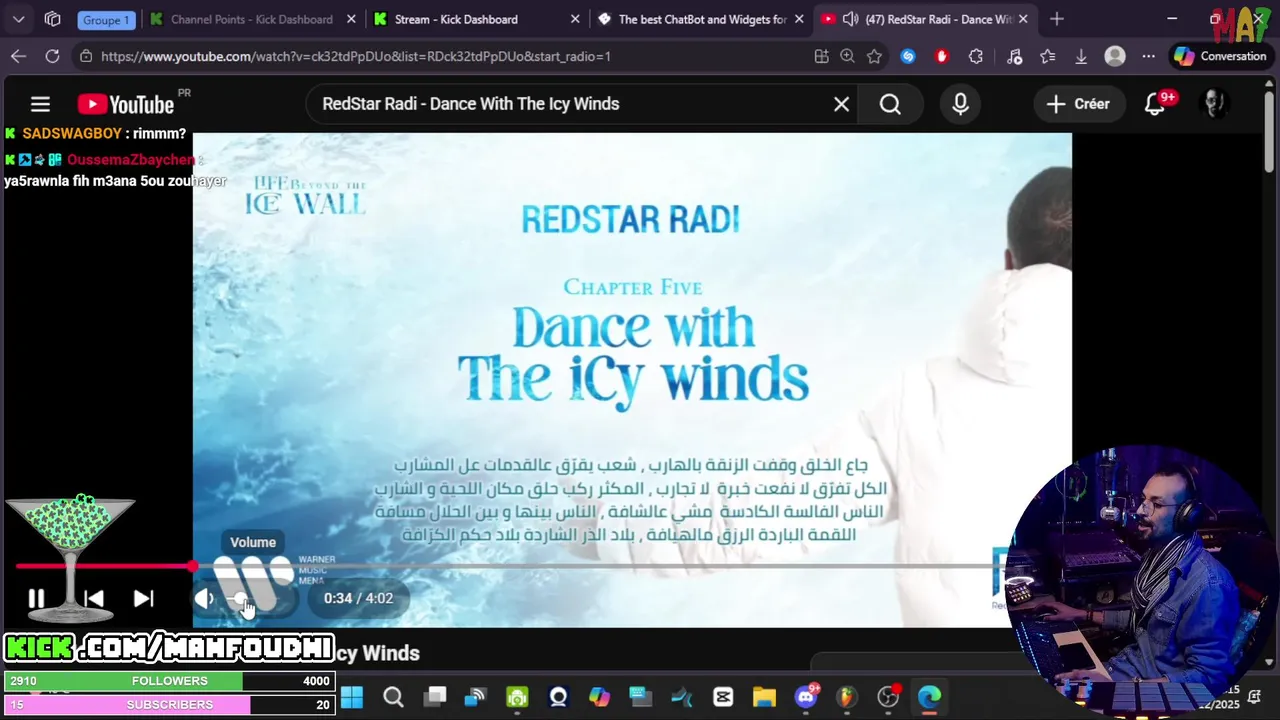Open Windows taskbar search
Viewport: 1280px width, 720px height.
click(393, 697)
